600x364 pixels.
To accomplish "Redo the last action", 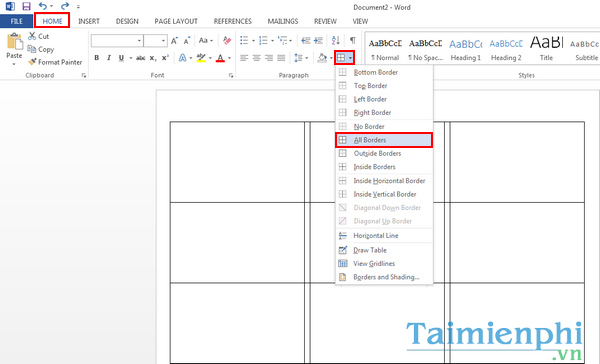I will pos(65,6).
